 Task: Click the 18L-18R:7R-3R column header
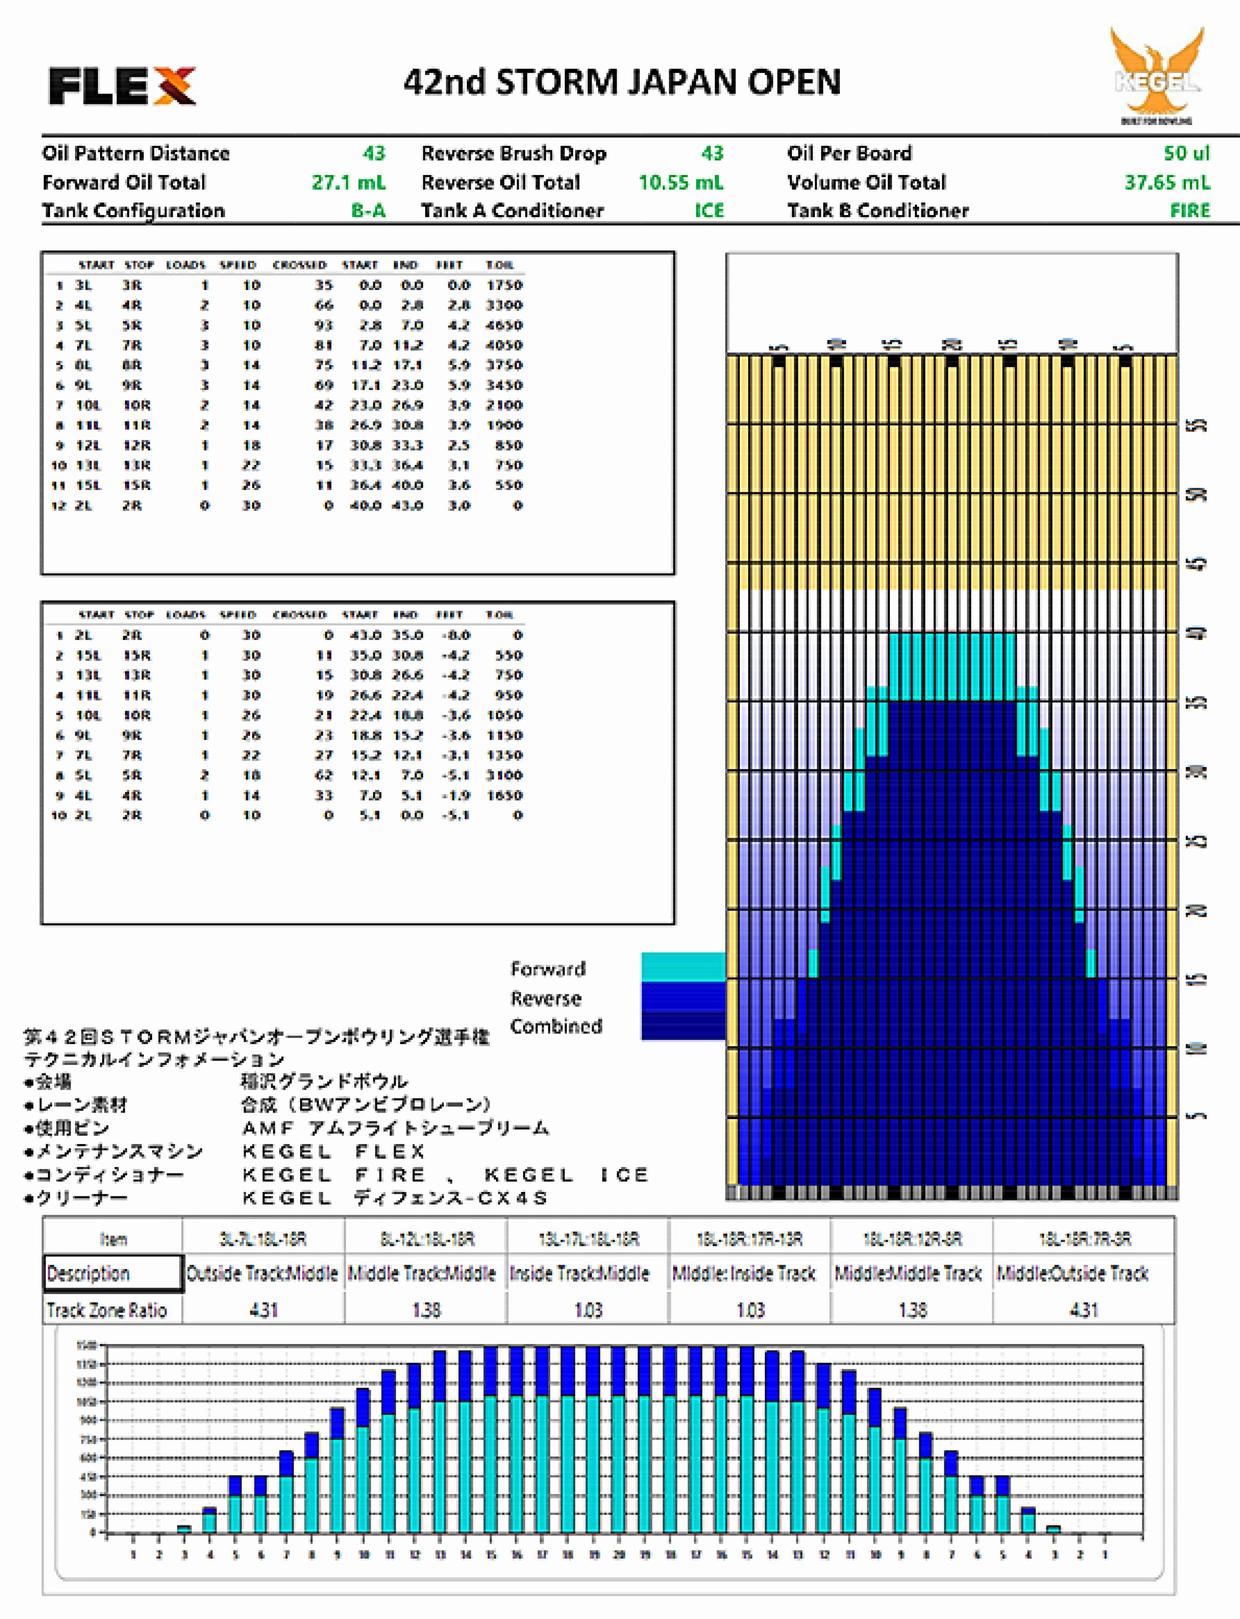tap(1084, 1239)
